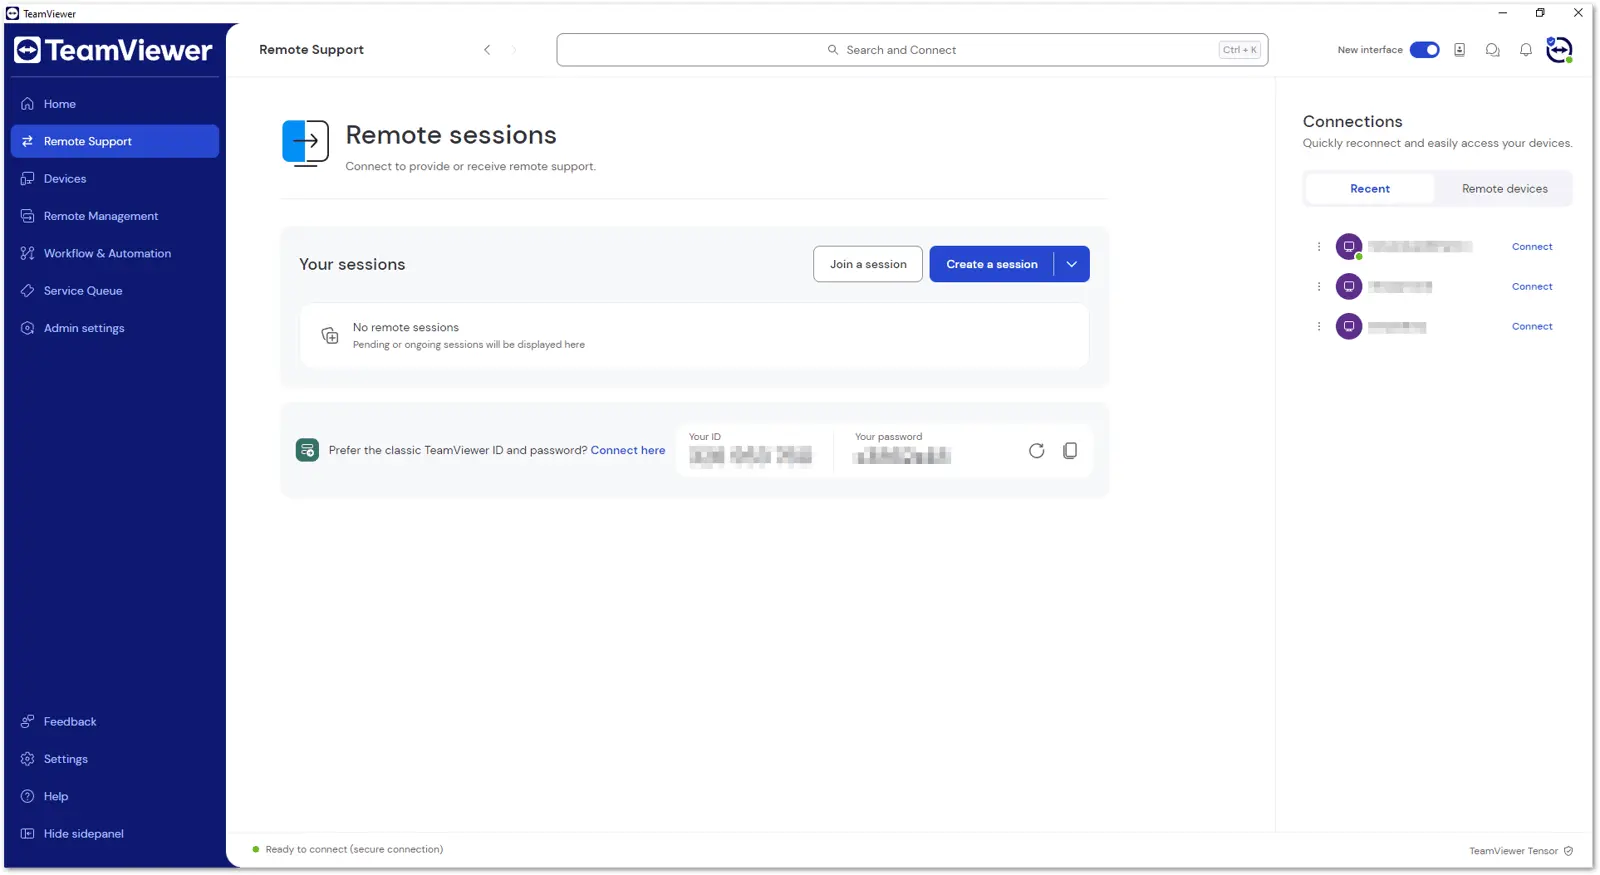Switch to the Remote devices tab
Screen dimensions: 1600x875
pyautogui.click(x=1504, y=189)
